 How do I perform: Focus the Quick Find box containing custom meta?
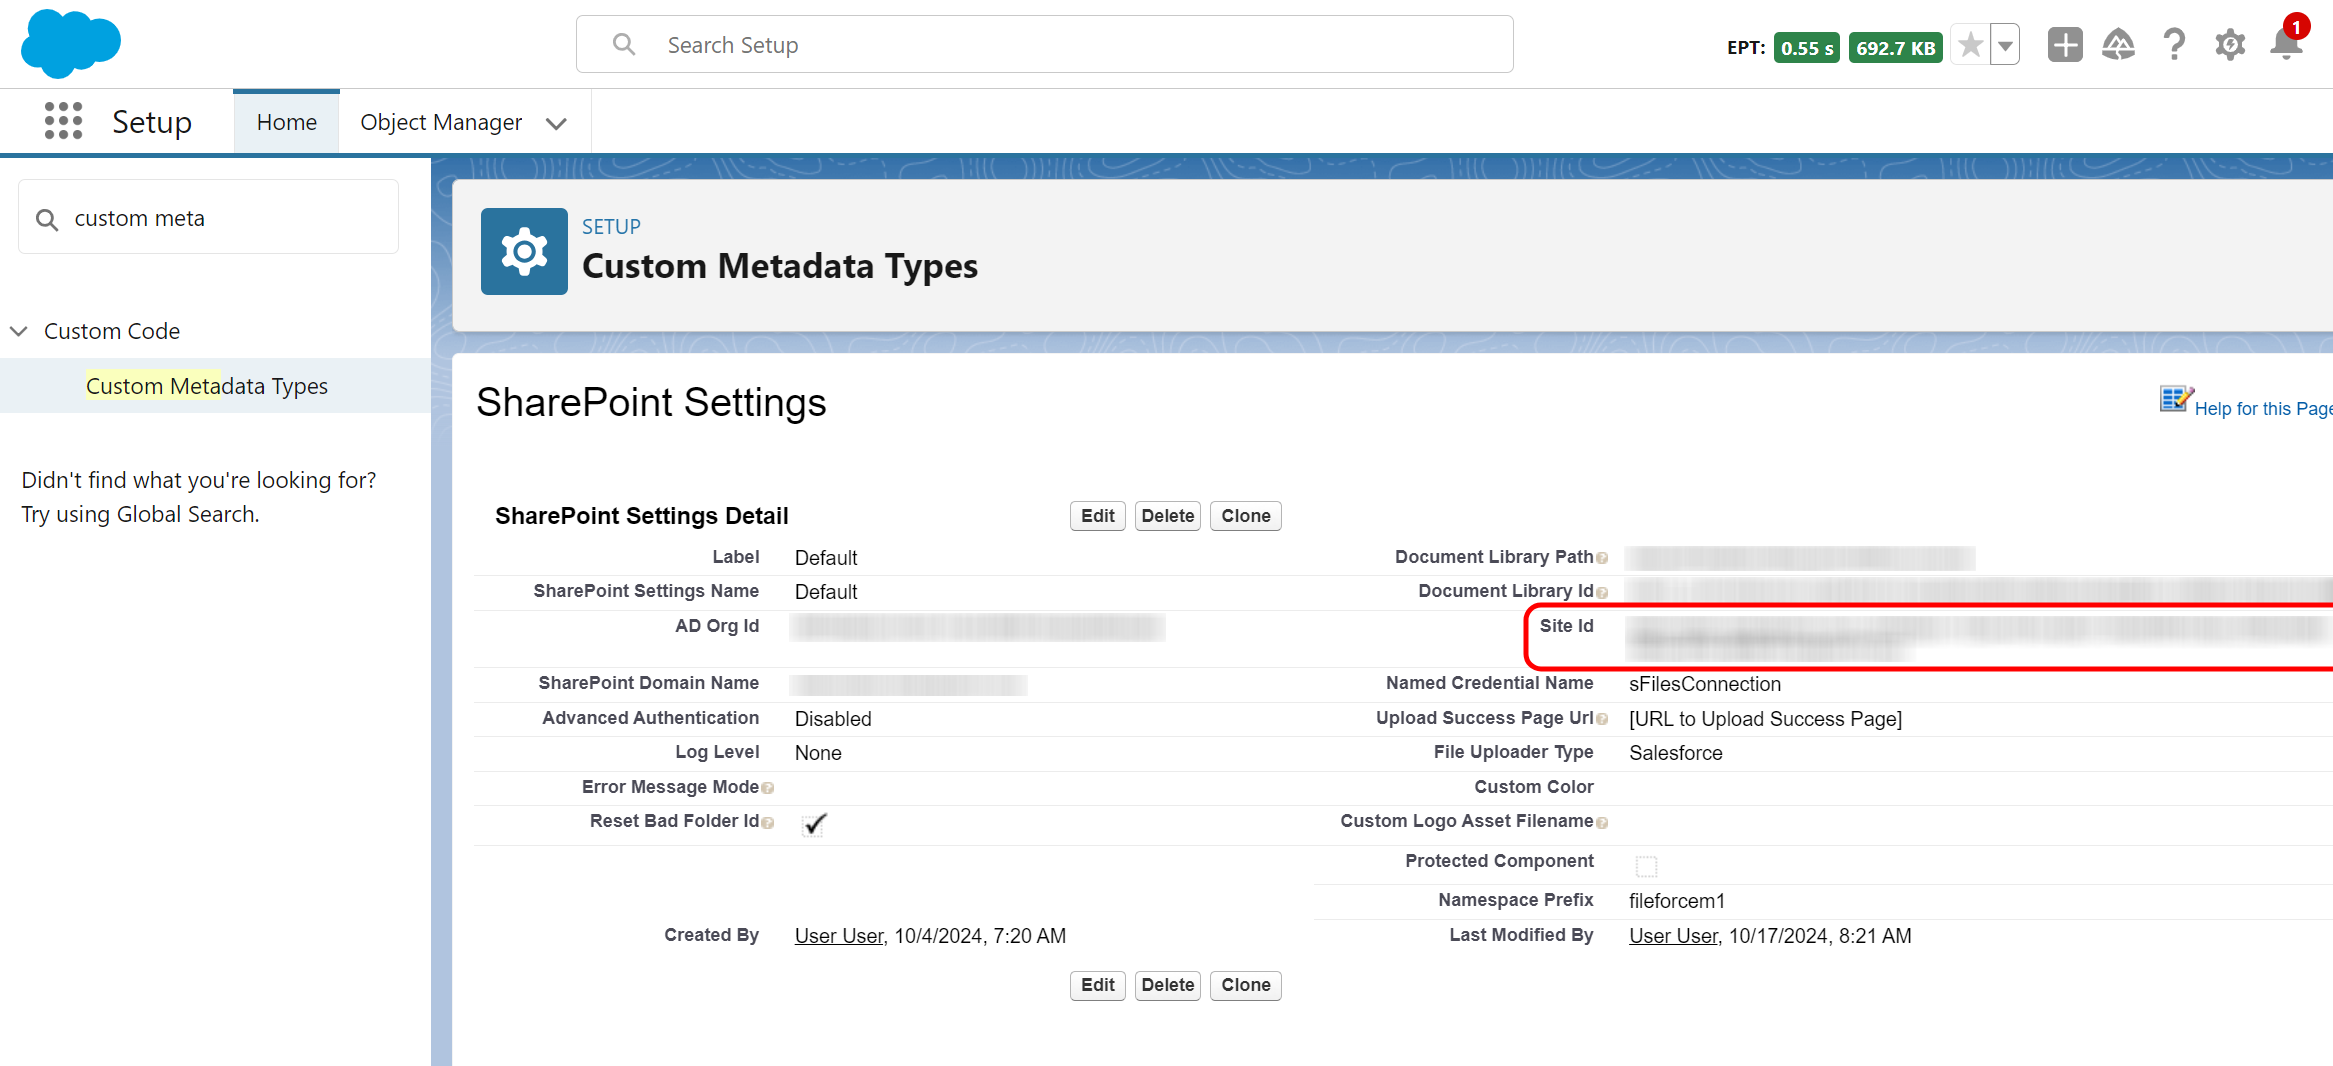pyautogui.click(x=209, y=218)
